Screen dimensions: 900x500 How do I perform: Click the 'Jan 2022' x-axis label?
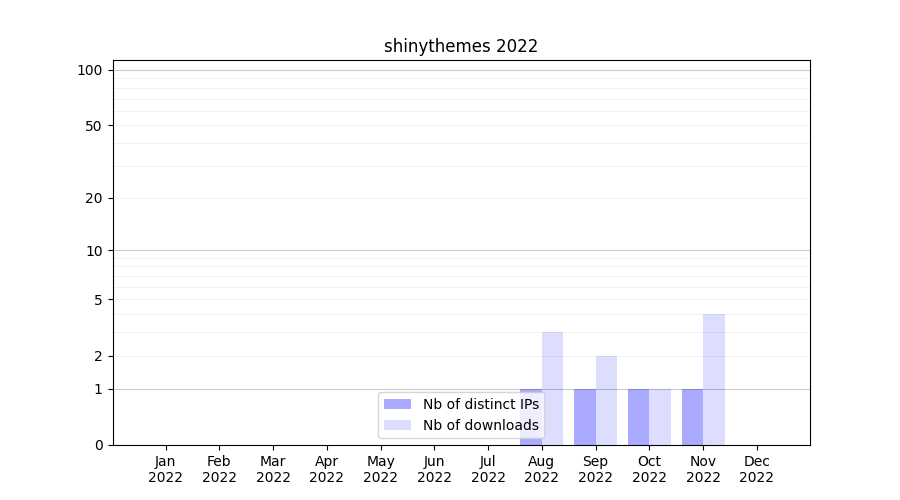[x=165, y=469]
